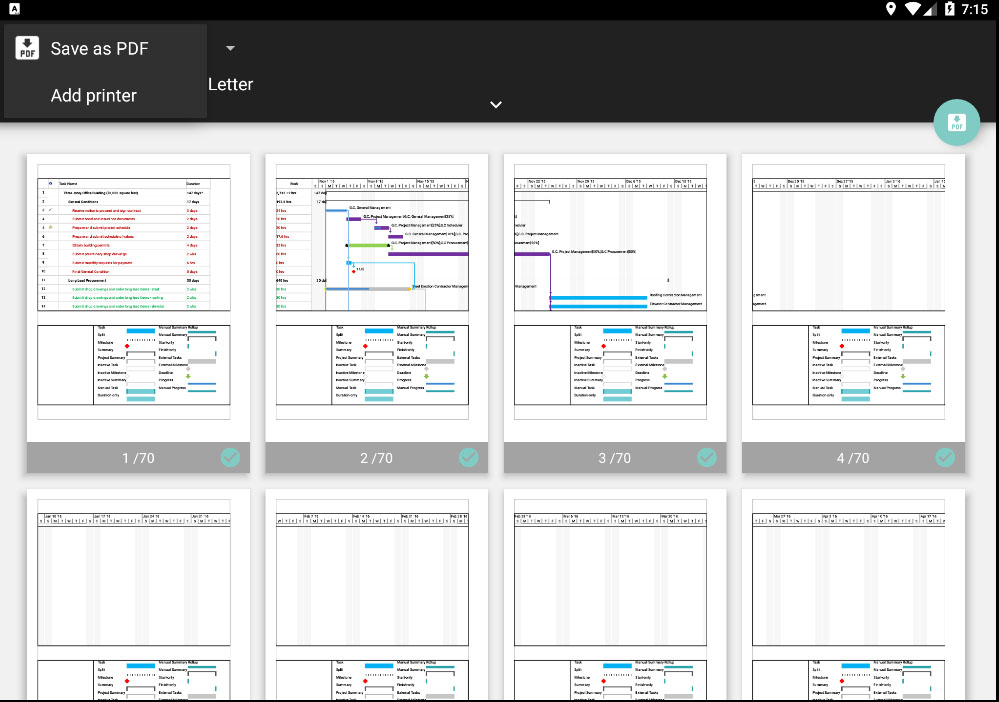Uncheck page 2 /70 selection
Screen dimensions: 999x702
click(468, 457)
